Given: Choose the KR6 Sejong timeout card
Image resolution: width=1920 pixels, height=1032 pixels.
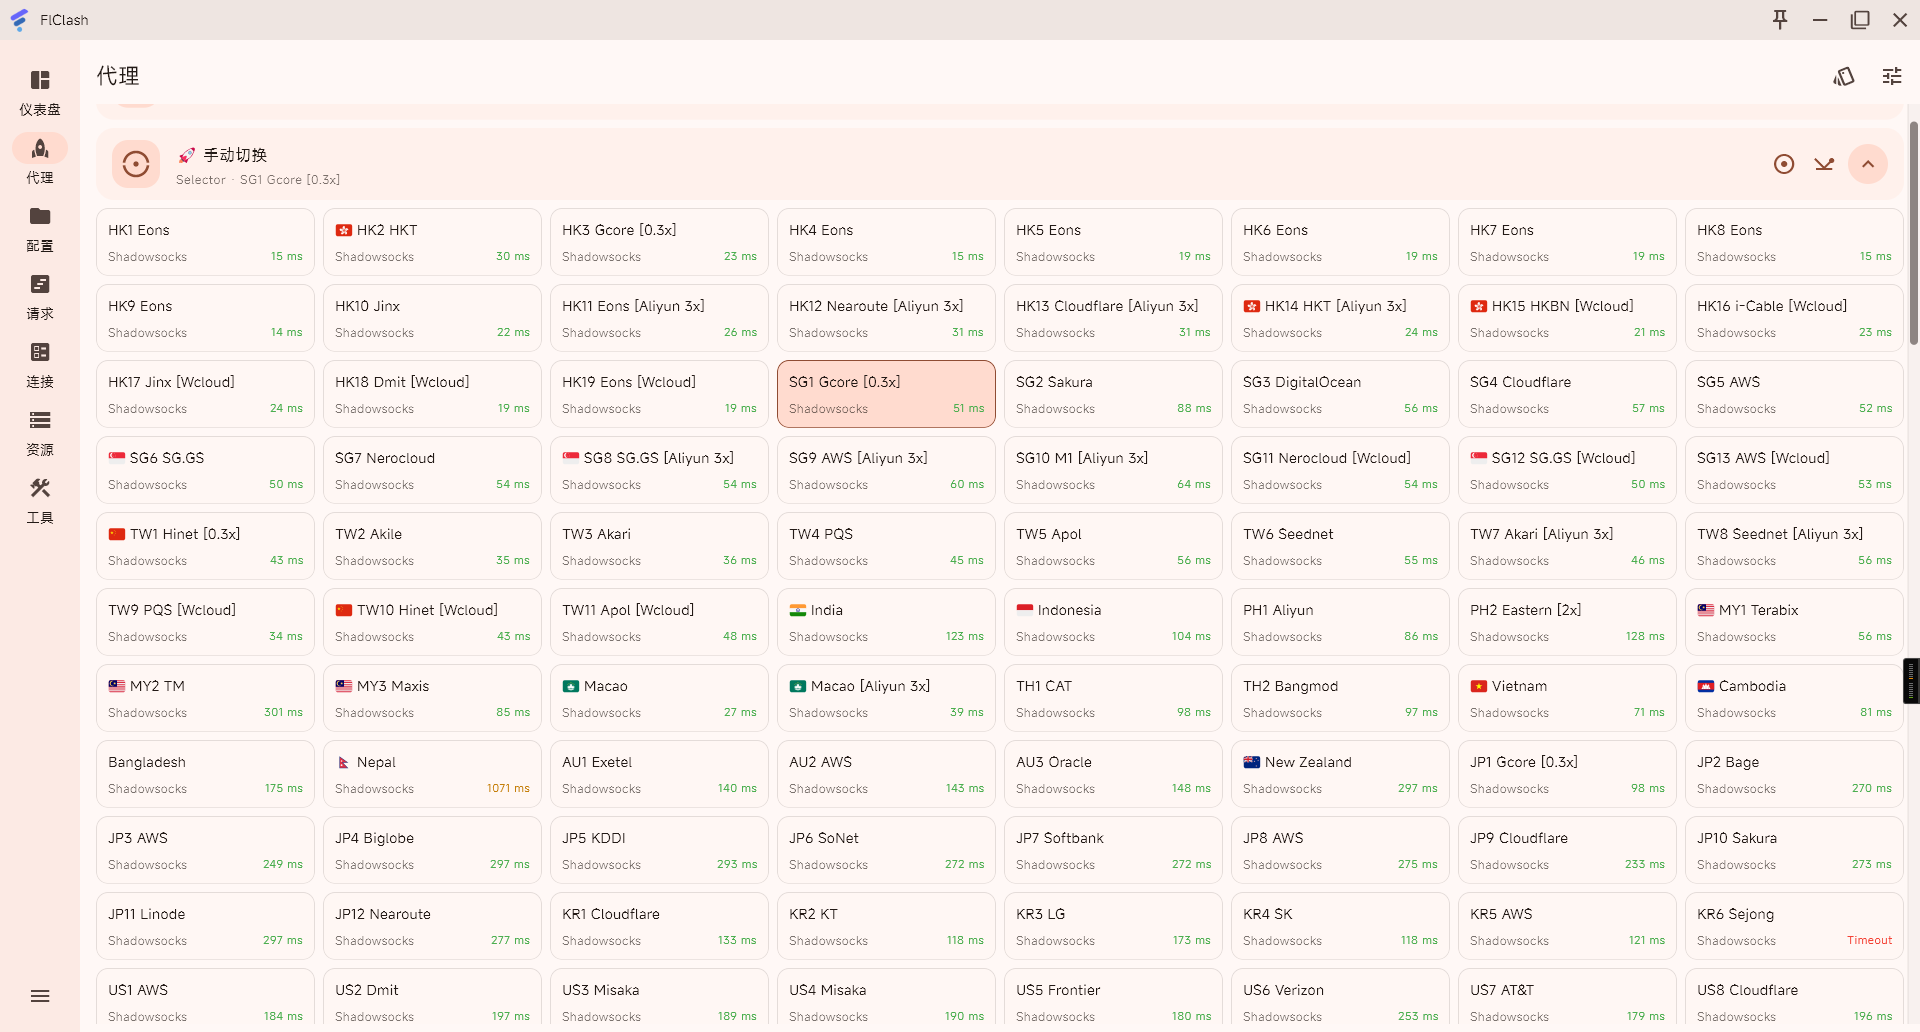Looking at the screenshot, I should point(1794,926).
